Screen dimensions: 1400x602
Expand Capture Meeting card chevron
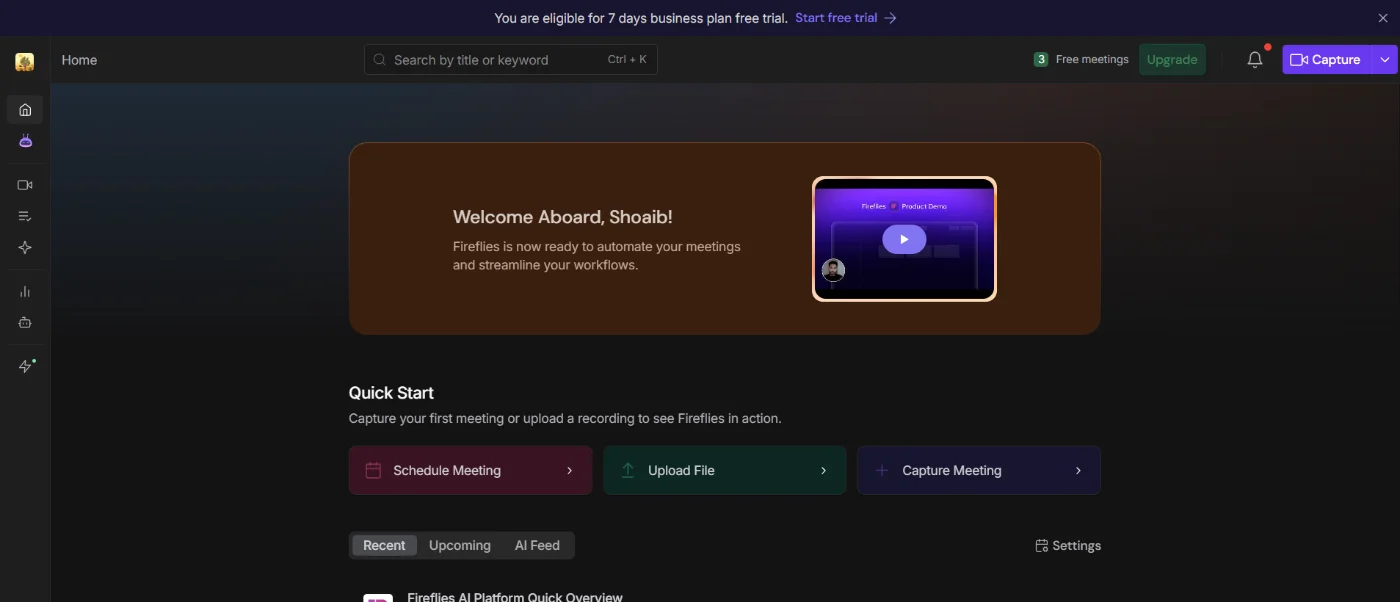coord(1078,471)
